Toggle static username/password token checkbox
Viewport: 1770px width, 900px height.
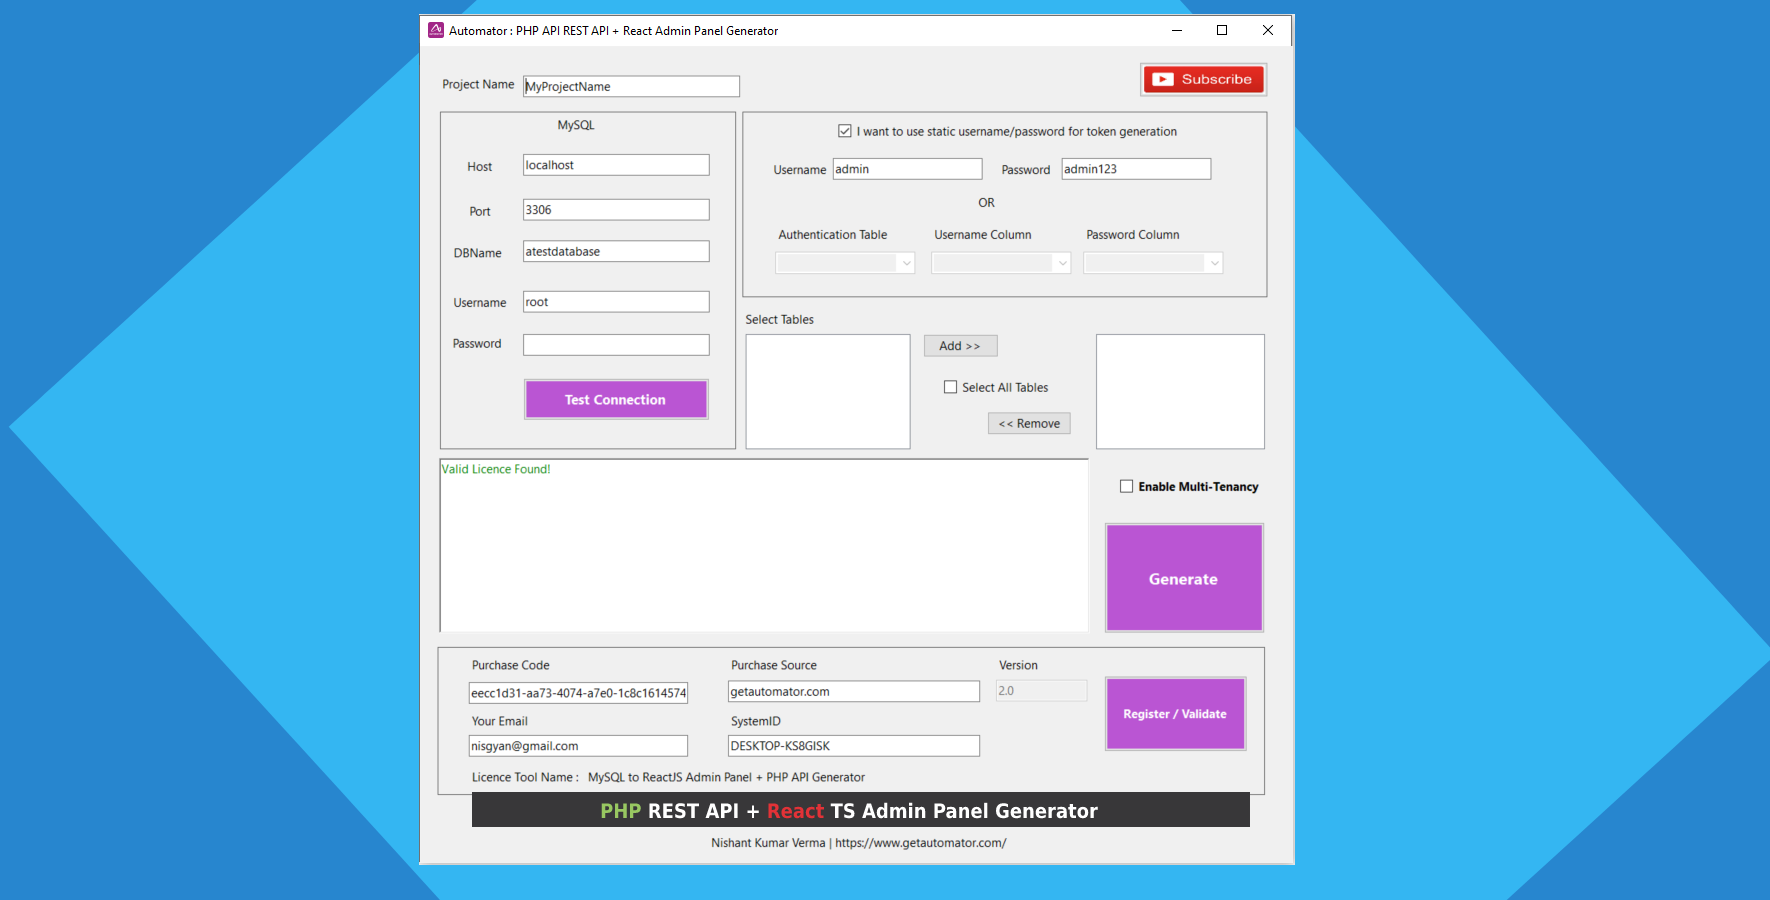click(845, 131)
